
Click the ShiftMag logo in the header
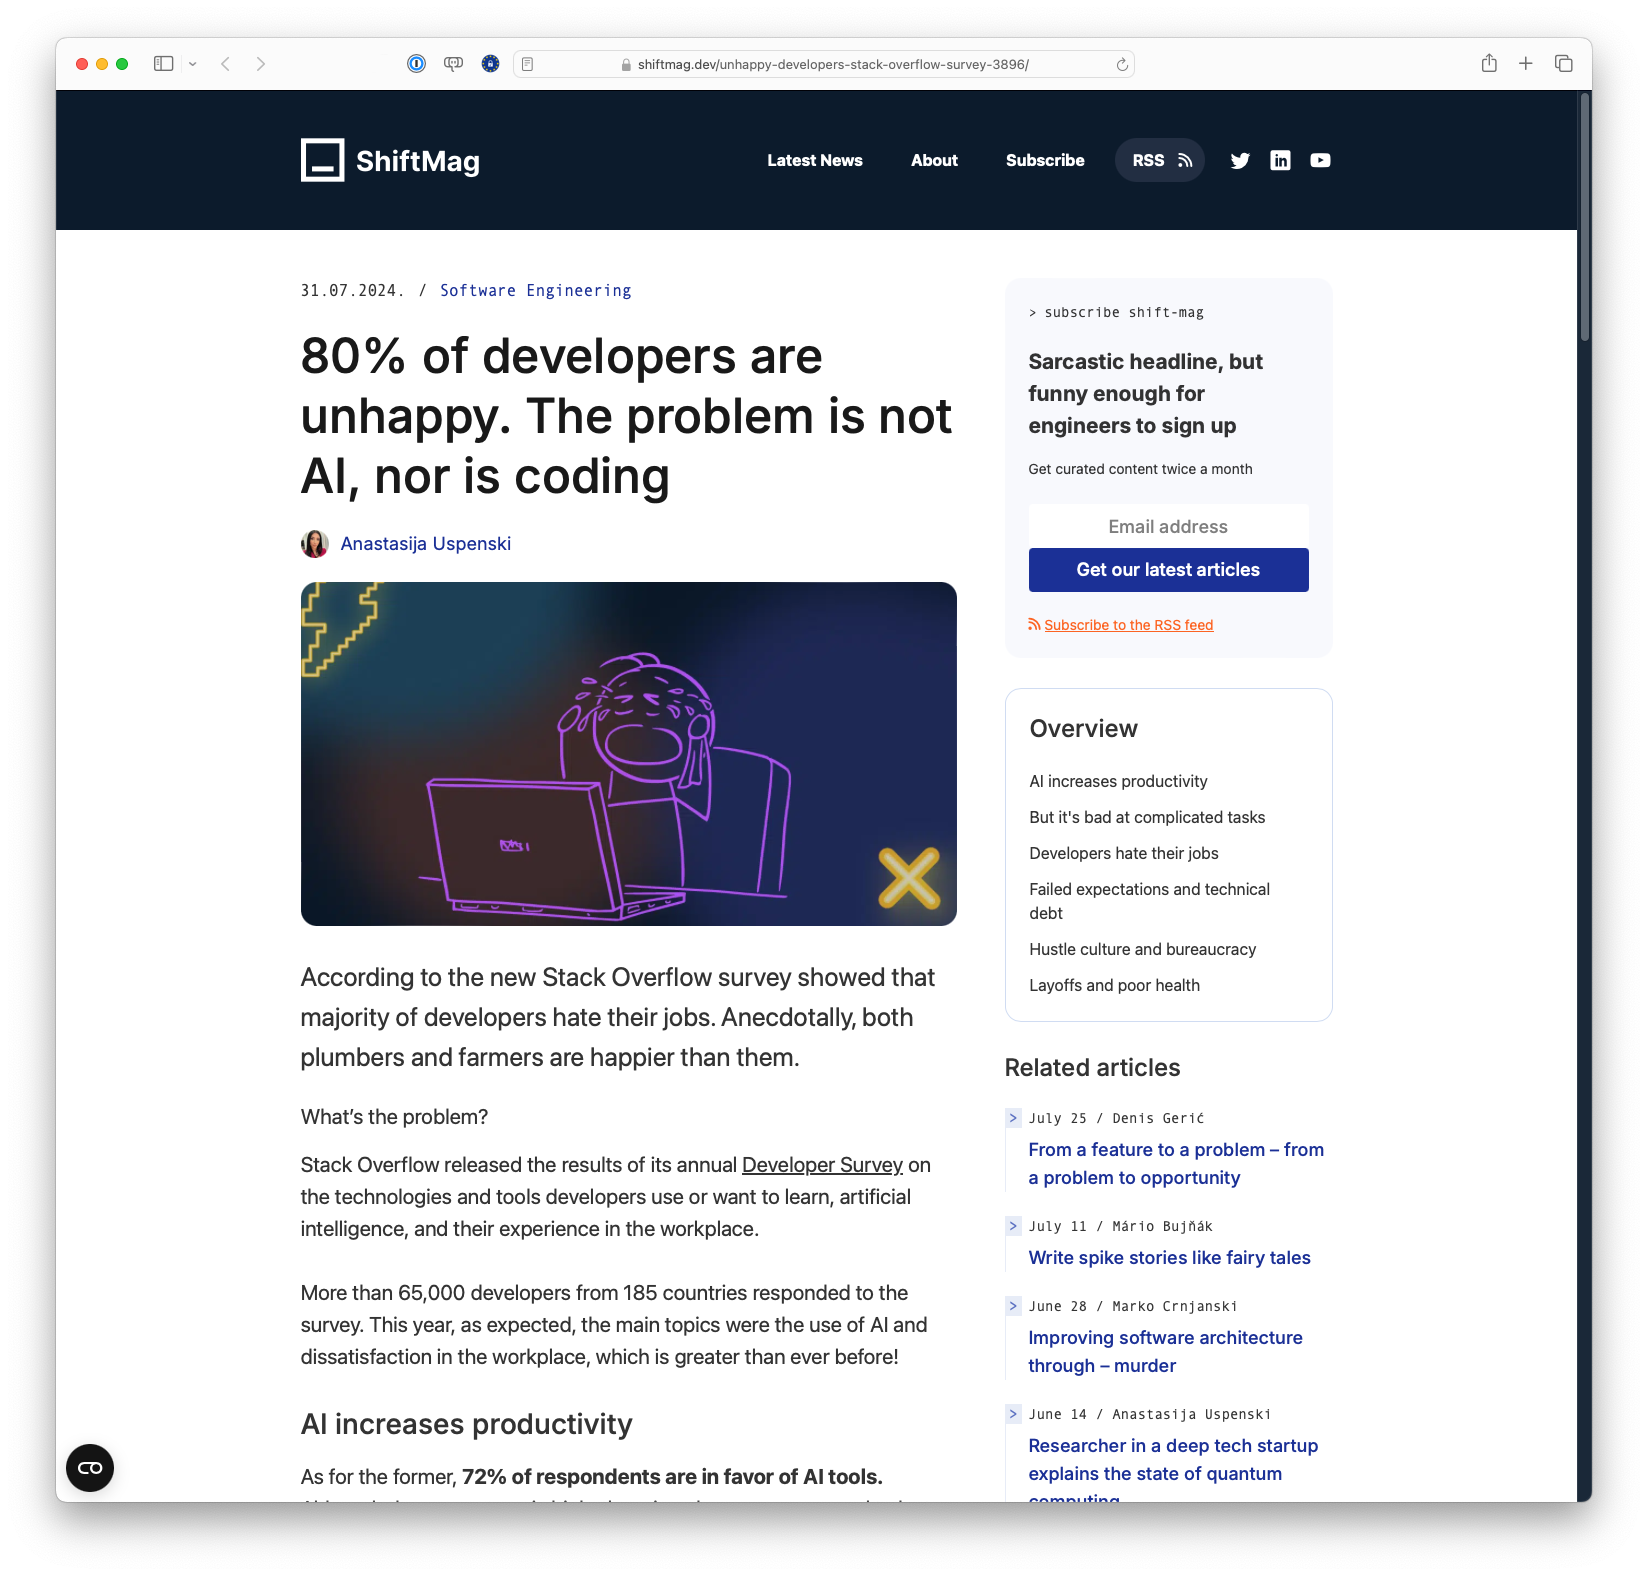[x=390, y=160]
